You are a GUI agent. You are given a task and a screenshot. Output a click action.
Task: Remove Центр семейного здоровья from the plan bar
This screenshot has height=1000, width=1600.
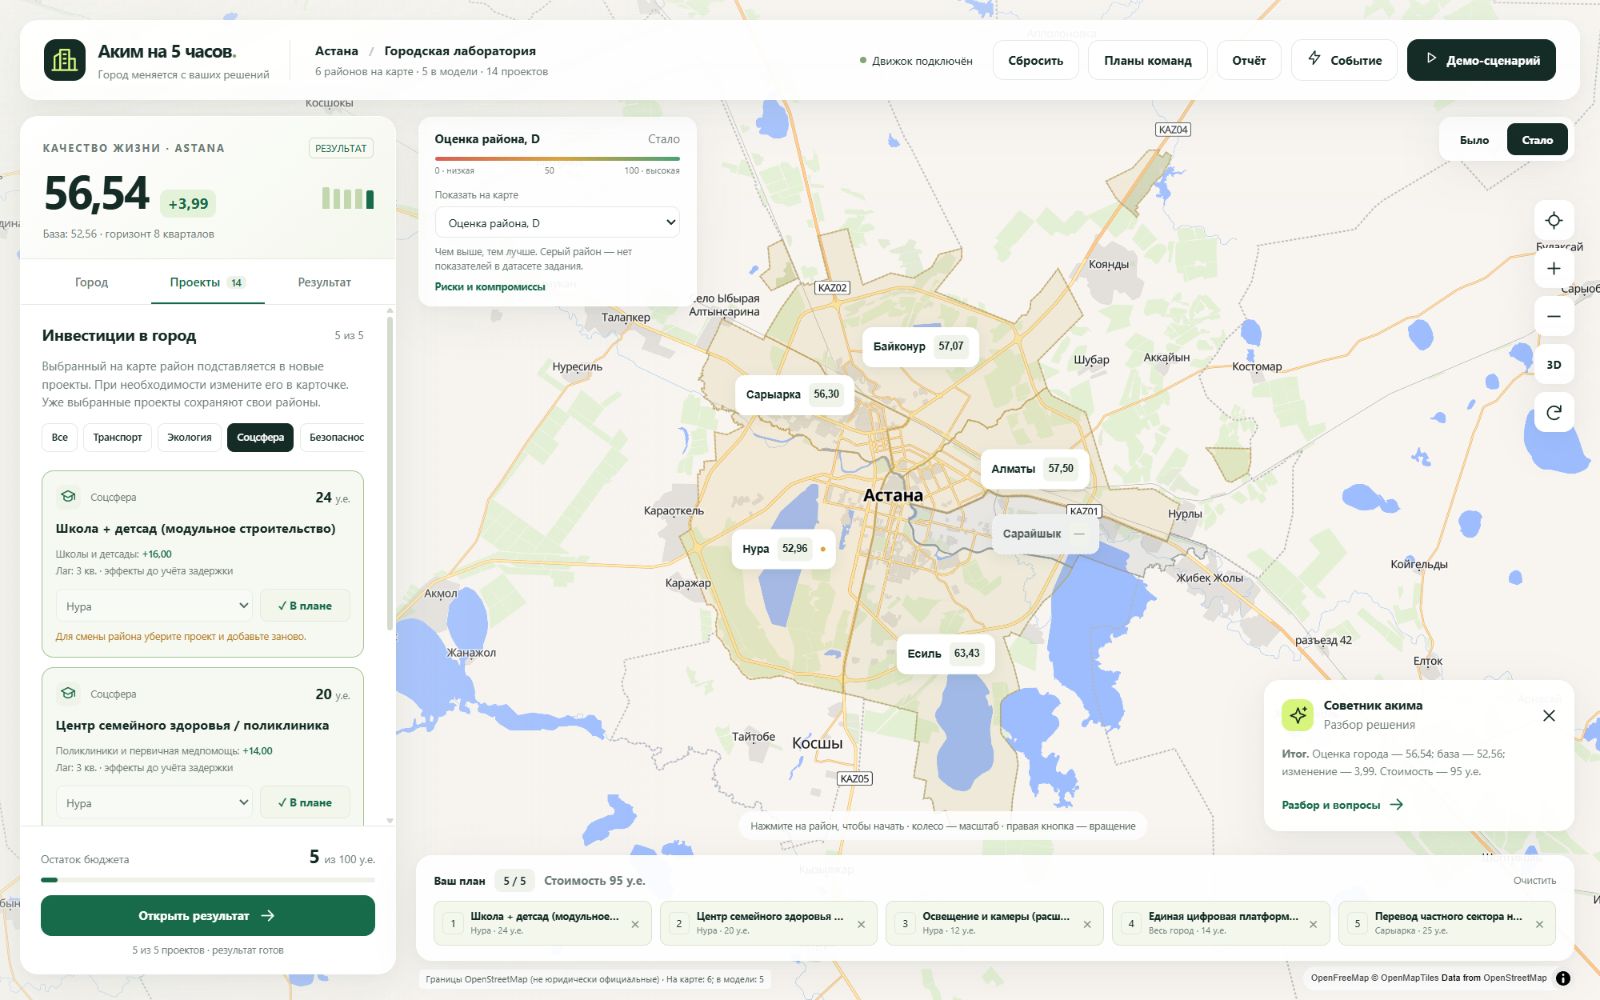point(861,925)
